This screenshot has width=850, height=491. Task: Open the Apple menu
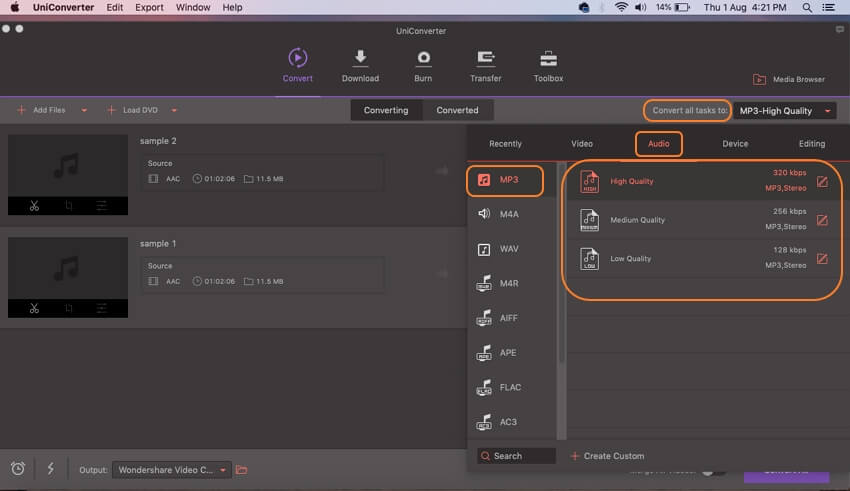point(15,8)
